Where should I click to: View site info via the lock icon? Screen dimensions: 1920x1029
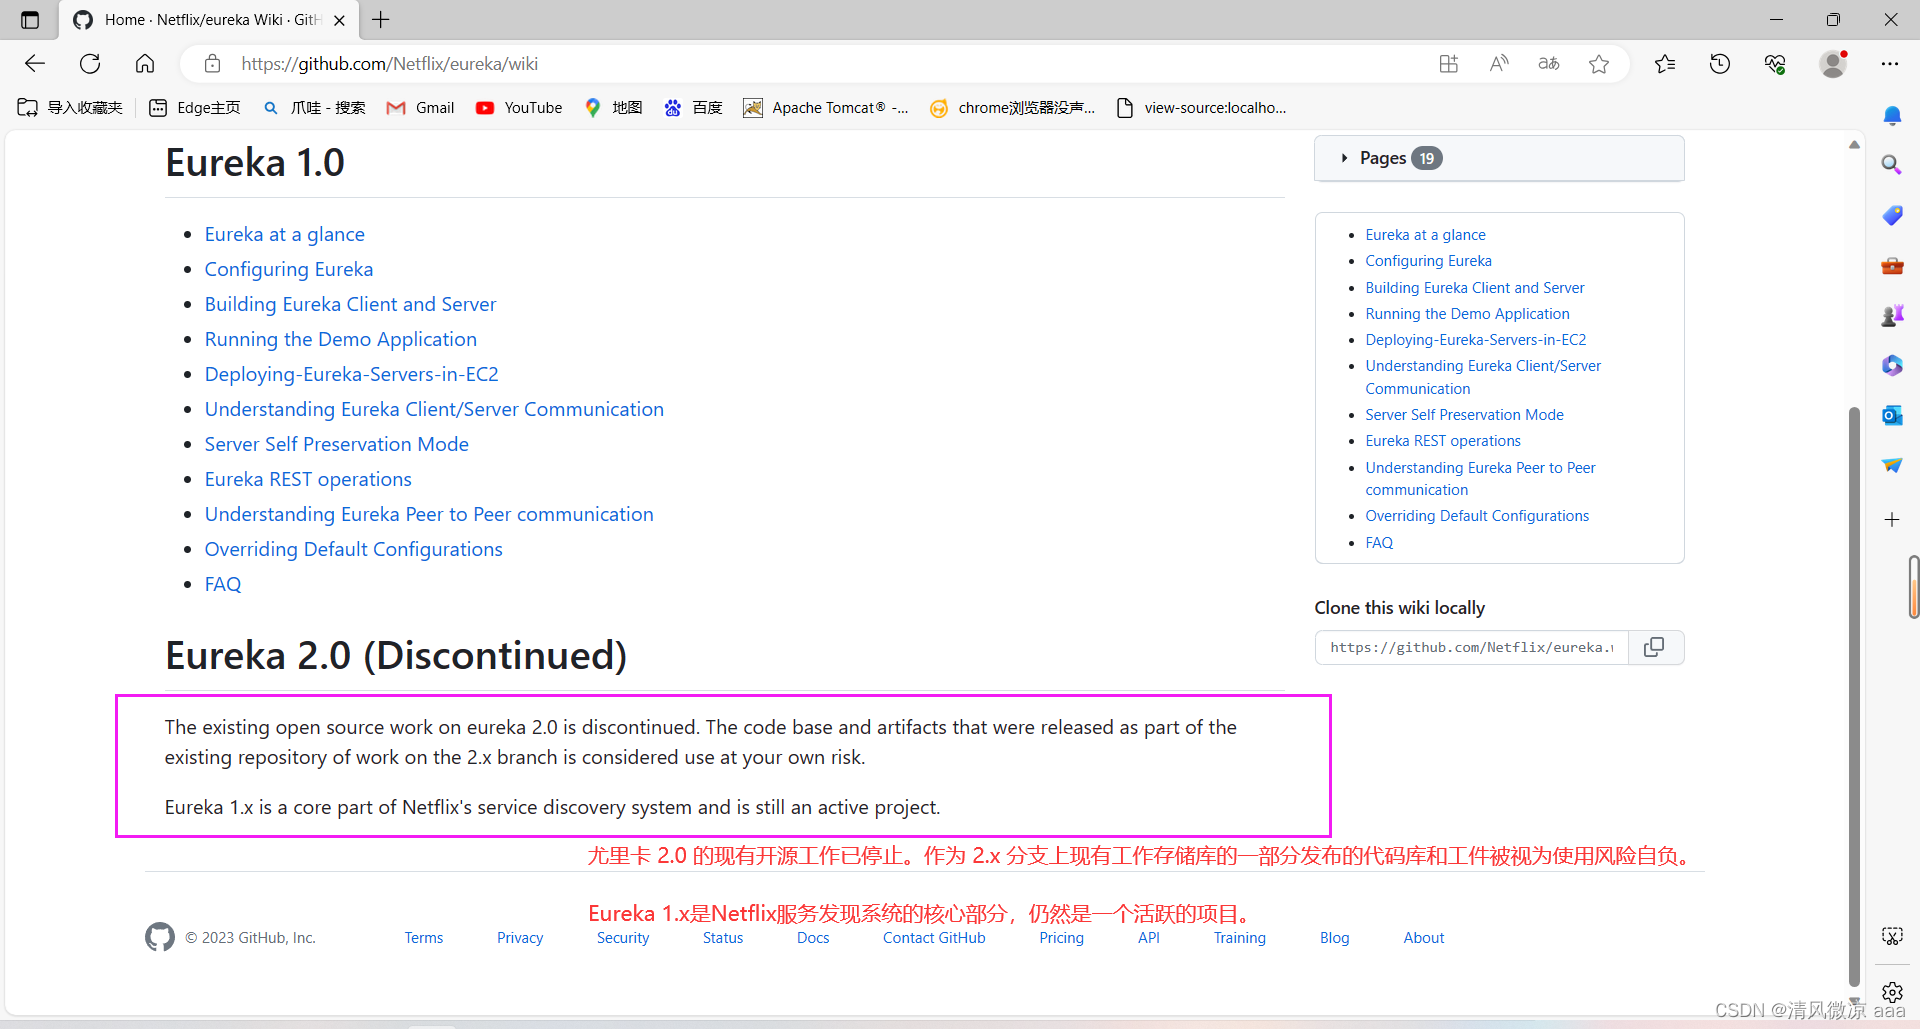[x=212, y=64]
